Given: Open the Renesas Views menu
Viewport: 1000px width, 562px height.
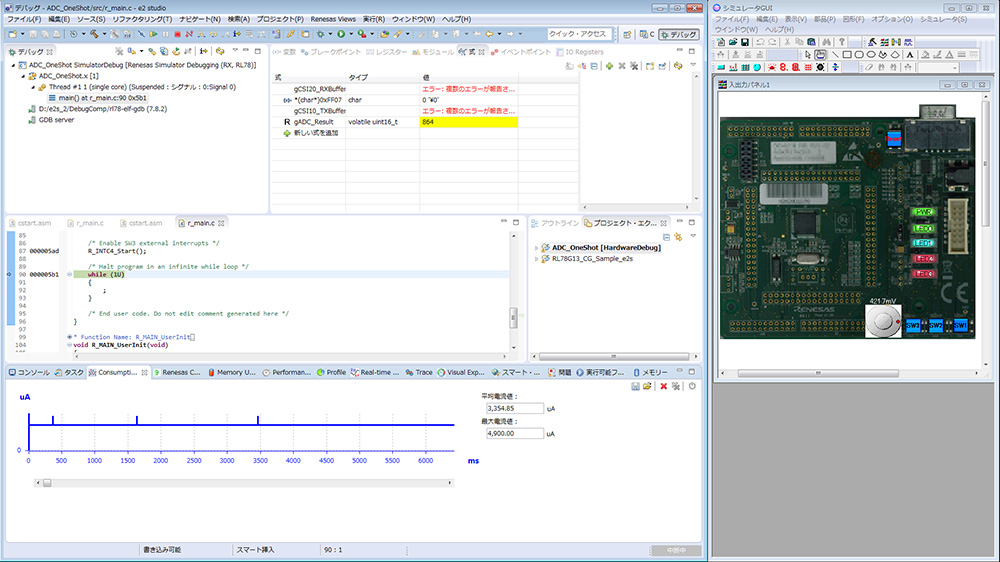Looking at the screenshot, I should [x=333, y=19].
